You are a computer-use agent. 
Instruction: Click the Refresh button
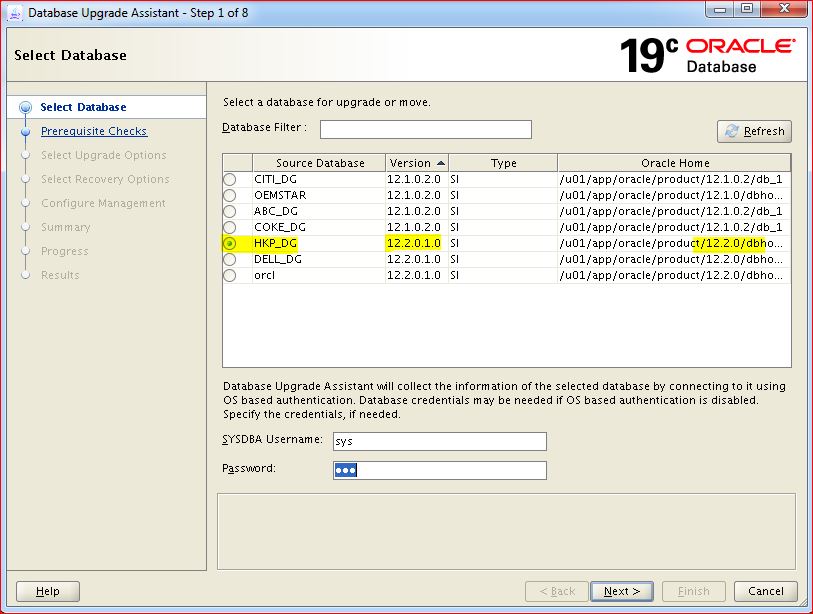pyautogui.click(x=754, y=131)
